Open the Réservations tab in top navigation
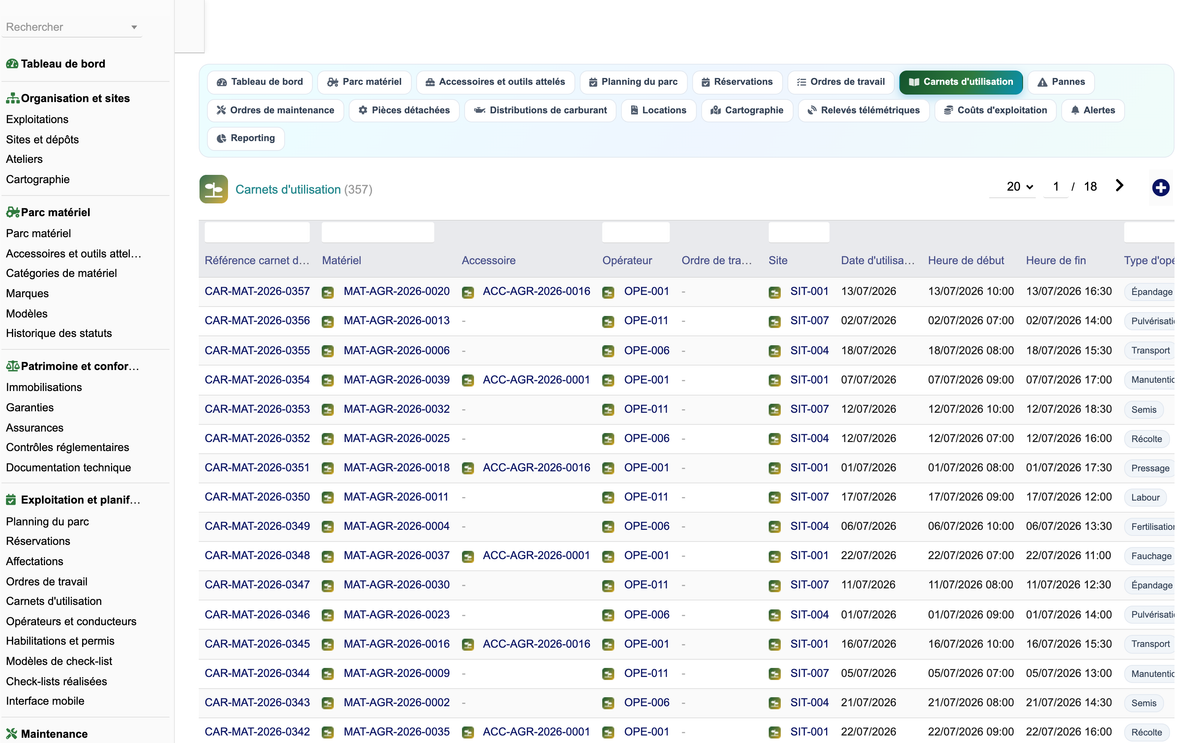The width and height of the screenshot is (1200, 743). 737,82
